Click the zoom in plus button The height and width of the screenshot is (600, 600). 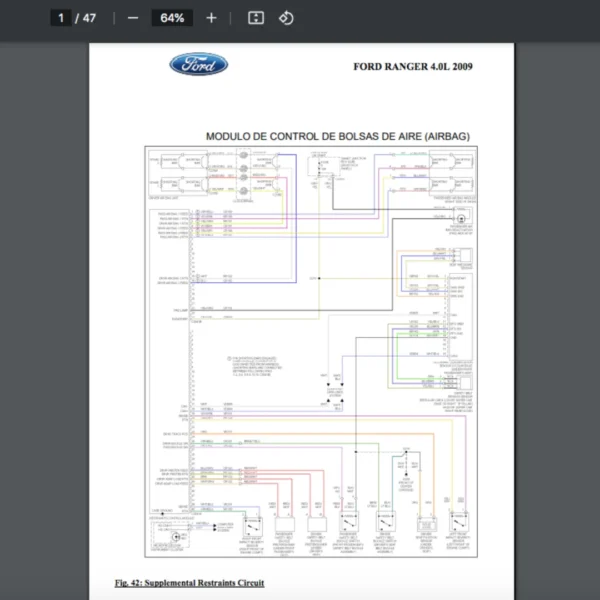211,18
